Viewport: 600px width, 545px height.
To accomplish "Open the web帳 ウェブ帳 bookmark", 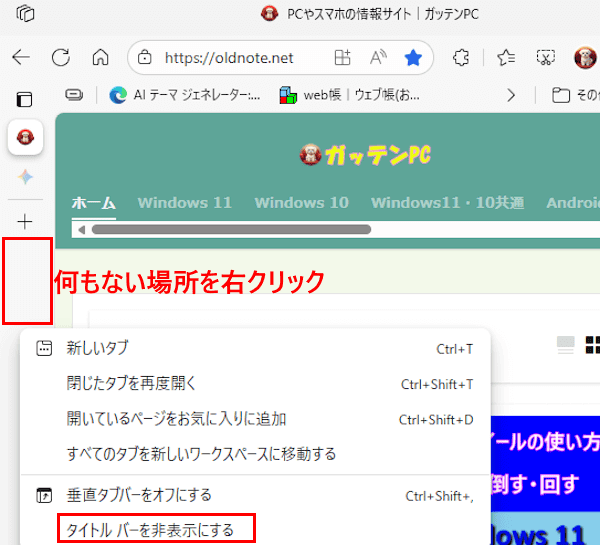I will click(350, 95).
